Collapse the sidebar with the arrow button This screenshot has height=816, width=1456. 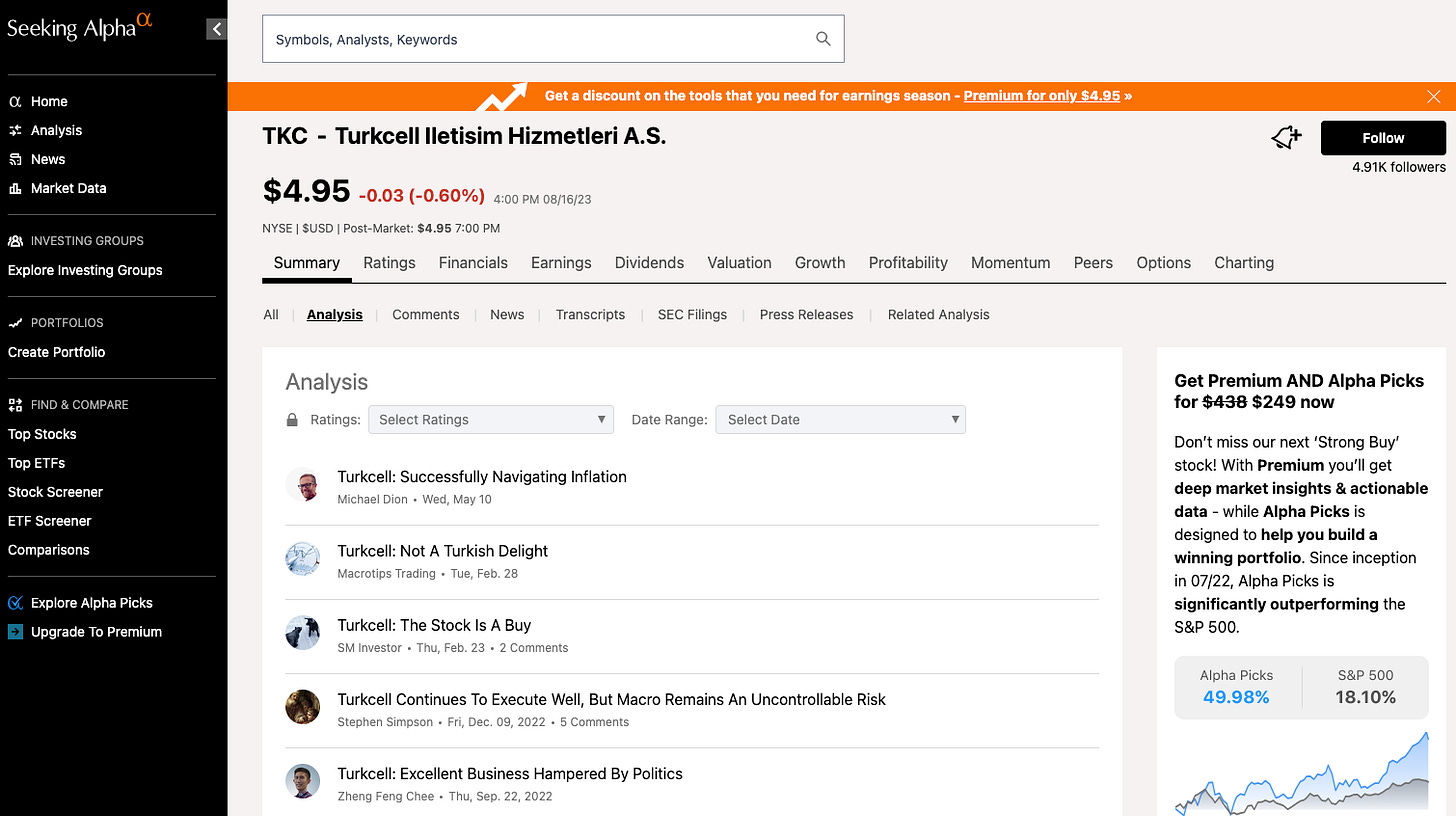tap(216, 29)
